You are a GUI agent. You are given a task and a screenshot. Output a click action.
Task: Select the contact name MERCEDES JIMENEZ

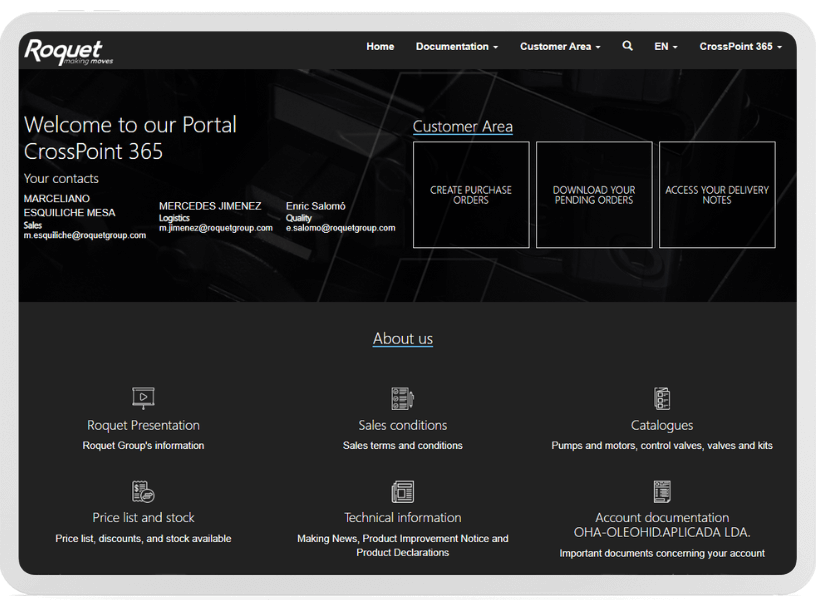click(210, 206)
